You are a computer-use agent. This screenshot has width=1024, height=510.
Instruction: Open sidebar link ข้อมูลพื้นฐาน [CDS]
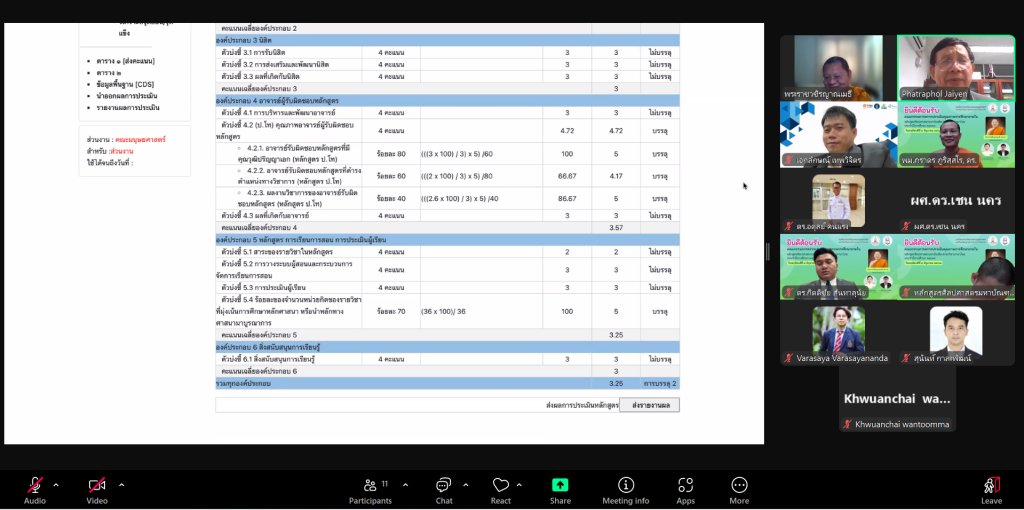(x=125, y=84)
